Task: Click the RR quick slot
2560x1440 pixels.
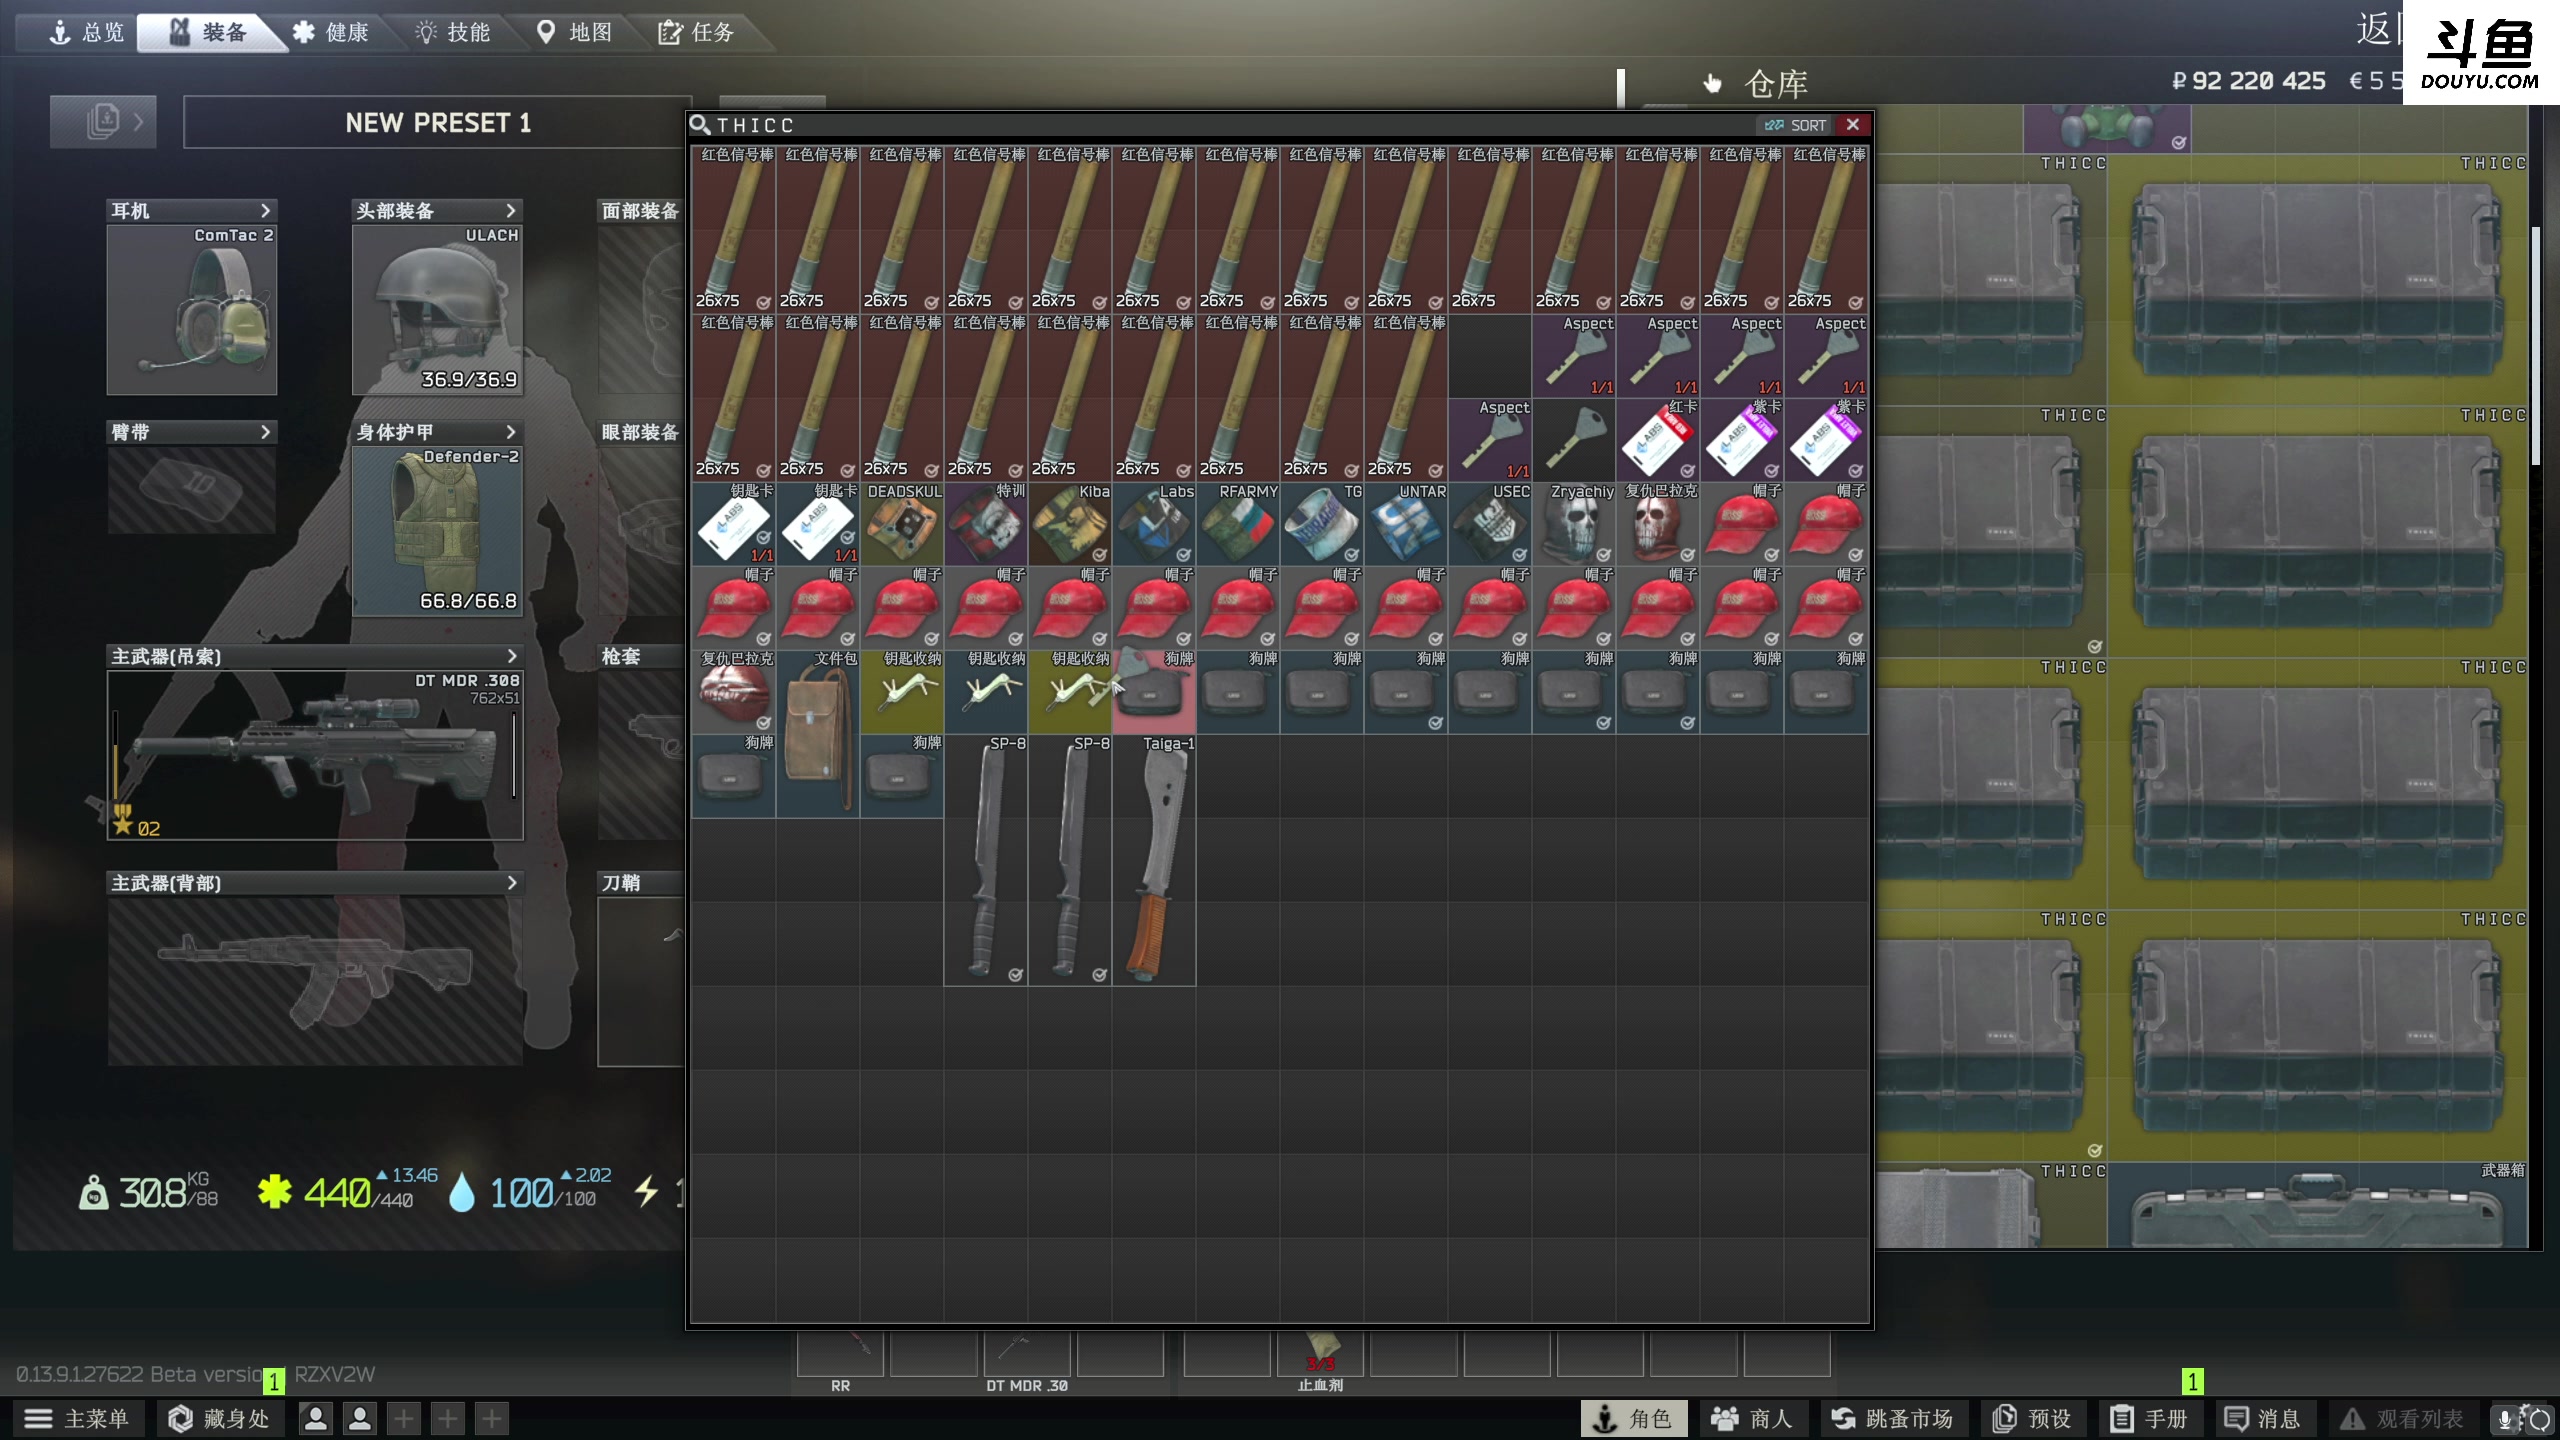Action: point(840,1355)
